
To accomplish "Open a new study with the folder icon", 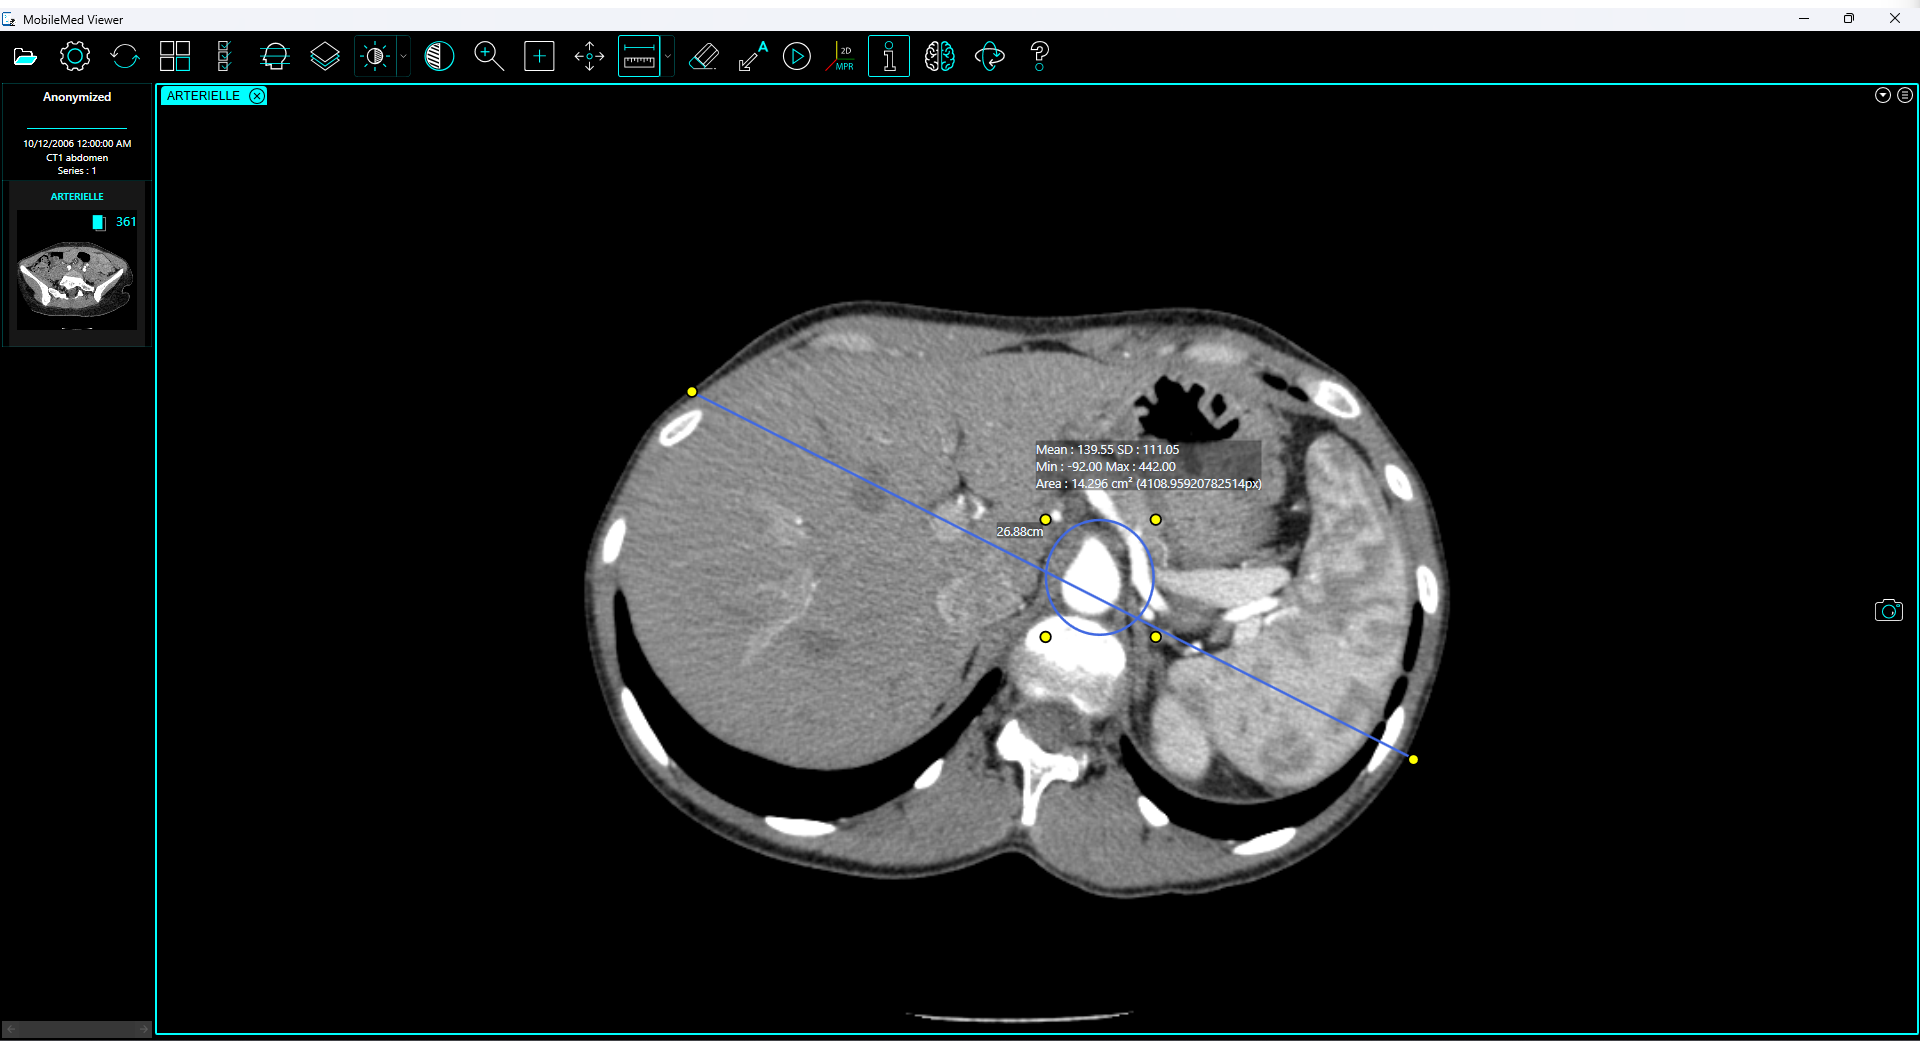I will [x=25, y=56].
